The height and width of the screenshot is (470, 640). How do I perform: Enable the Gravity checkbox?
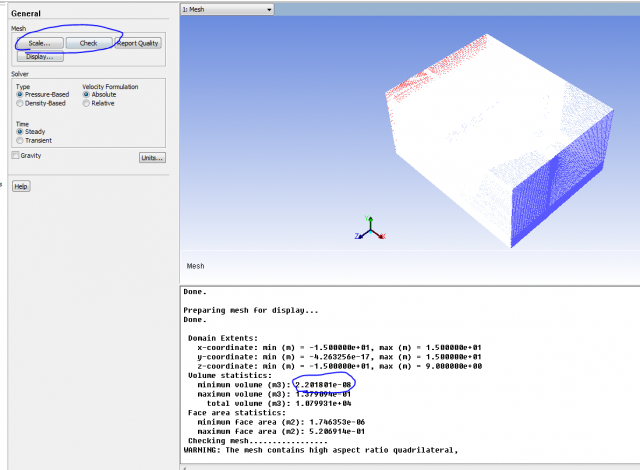point(15,156)
